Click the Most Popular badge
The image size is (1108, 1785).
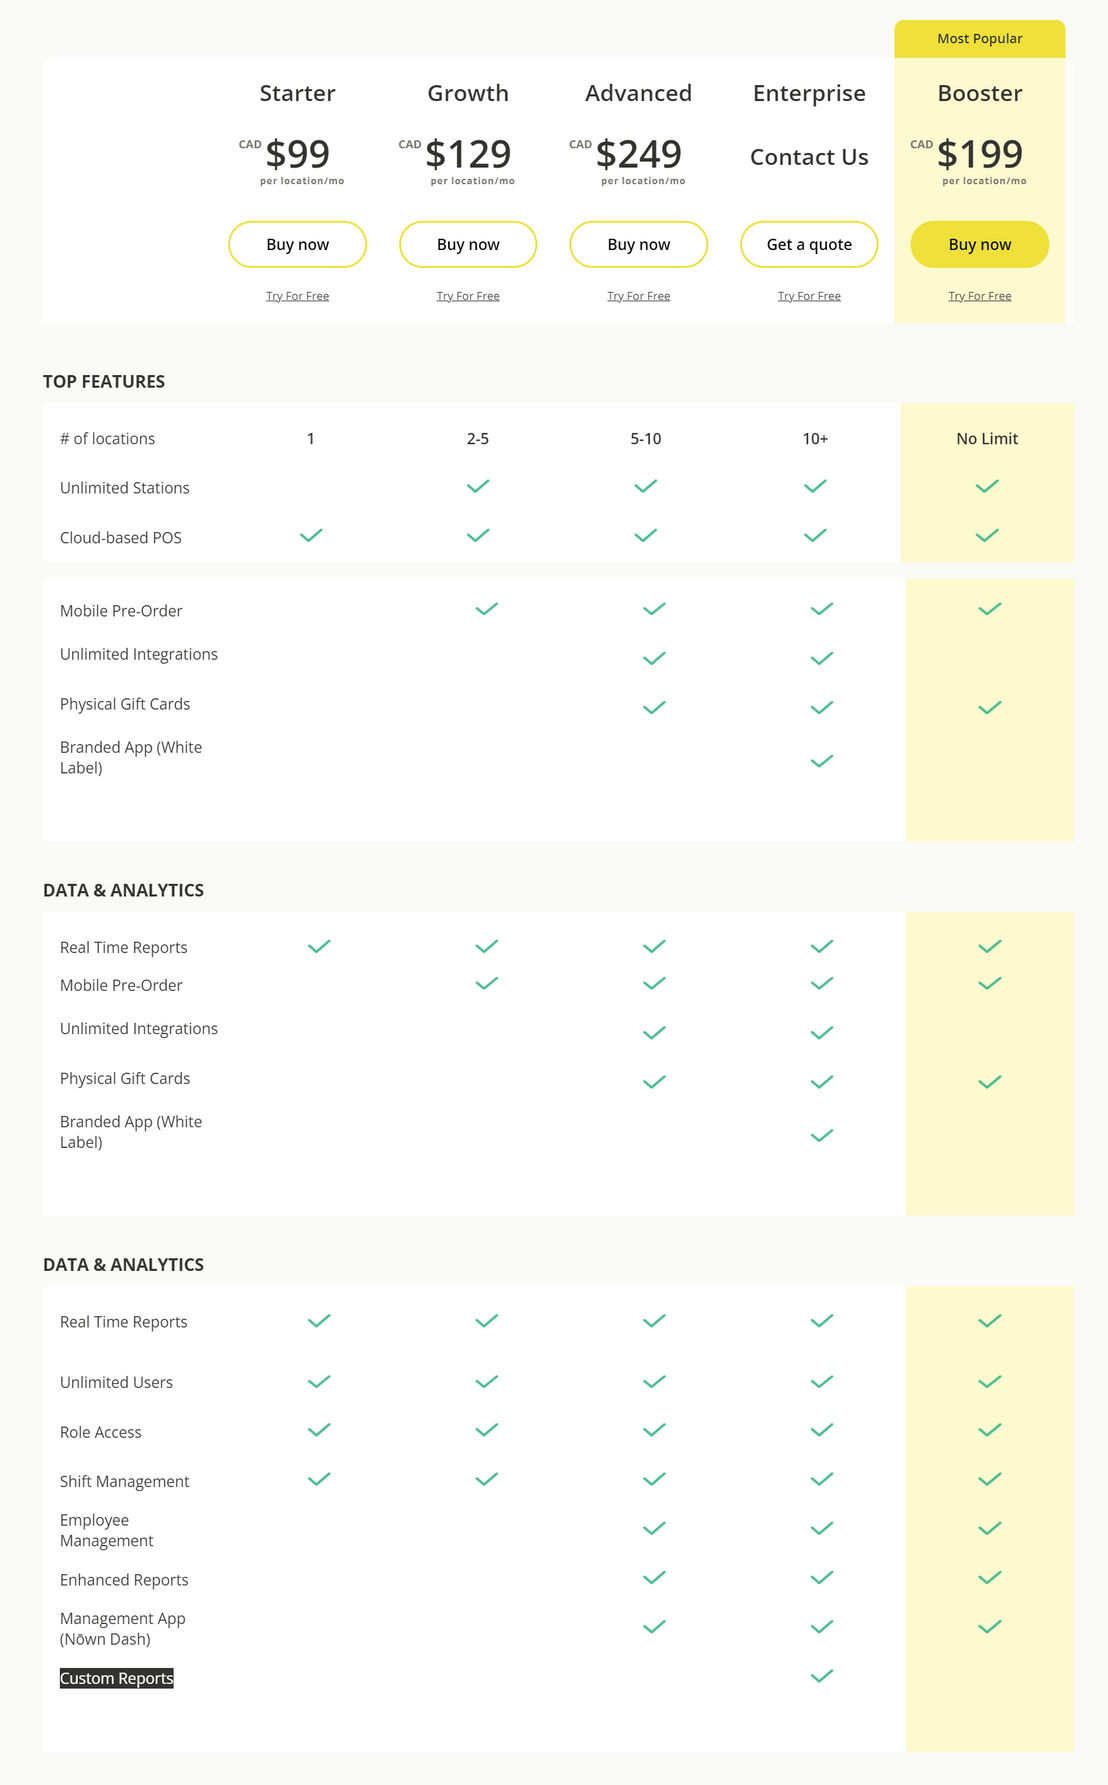(980, 39)
